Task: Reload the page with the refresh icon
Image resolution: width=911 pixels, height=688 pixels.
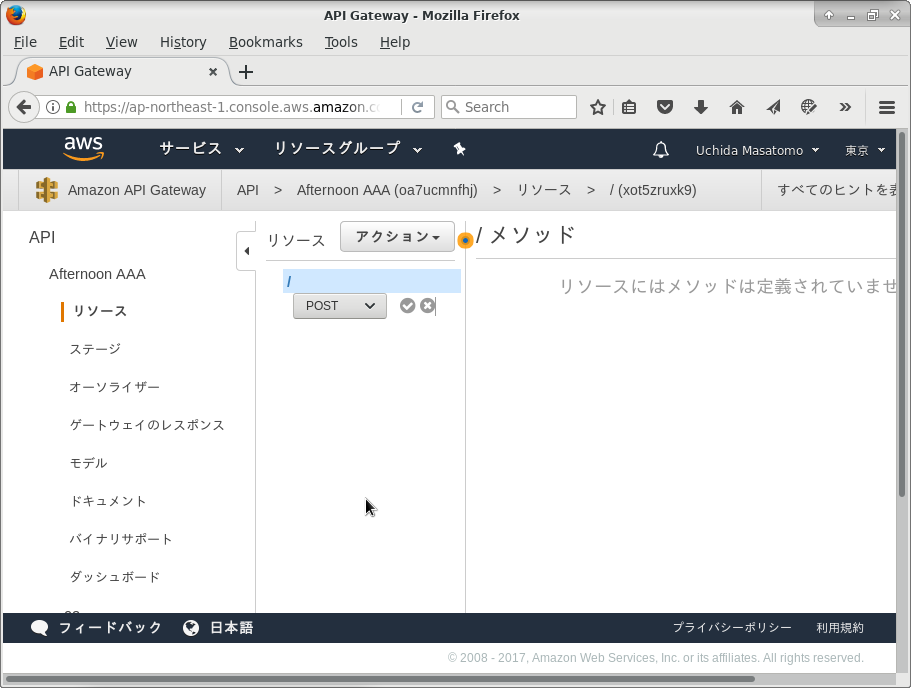Action: click(x=417, y=107)
